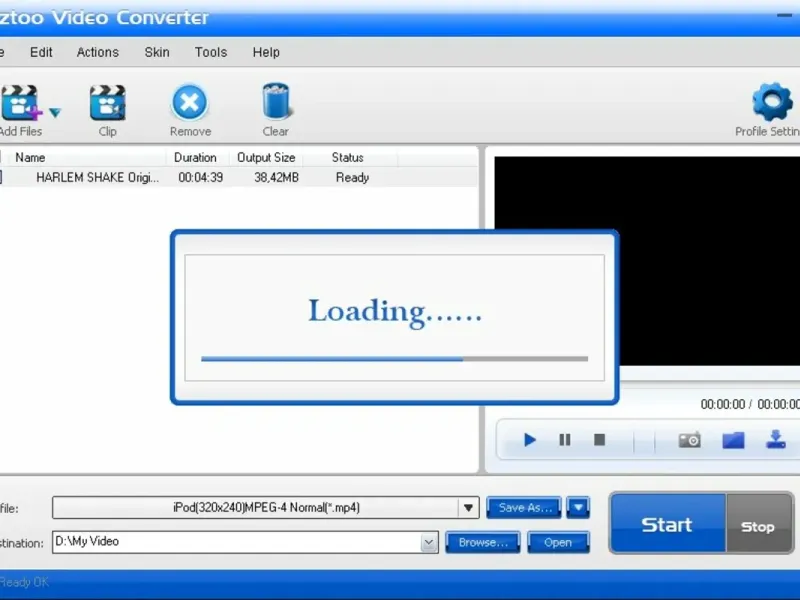The width and height of the screenshot is (800, 600).
Task: Click the 00:04:39 duration value
Action: coord(201,178)
